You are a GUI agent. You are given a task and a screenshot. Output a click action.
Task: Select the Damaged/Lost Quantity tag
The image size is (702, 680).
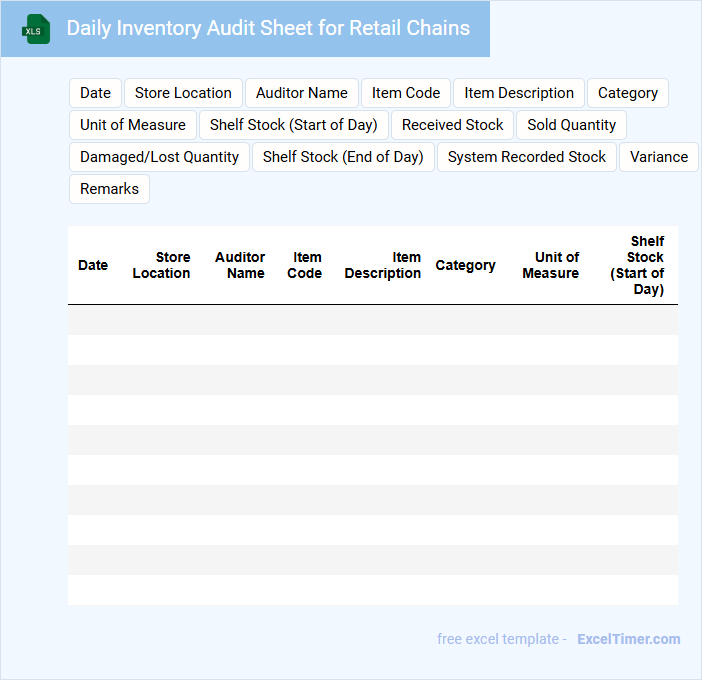pos(159,157)
